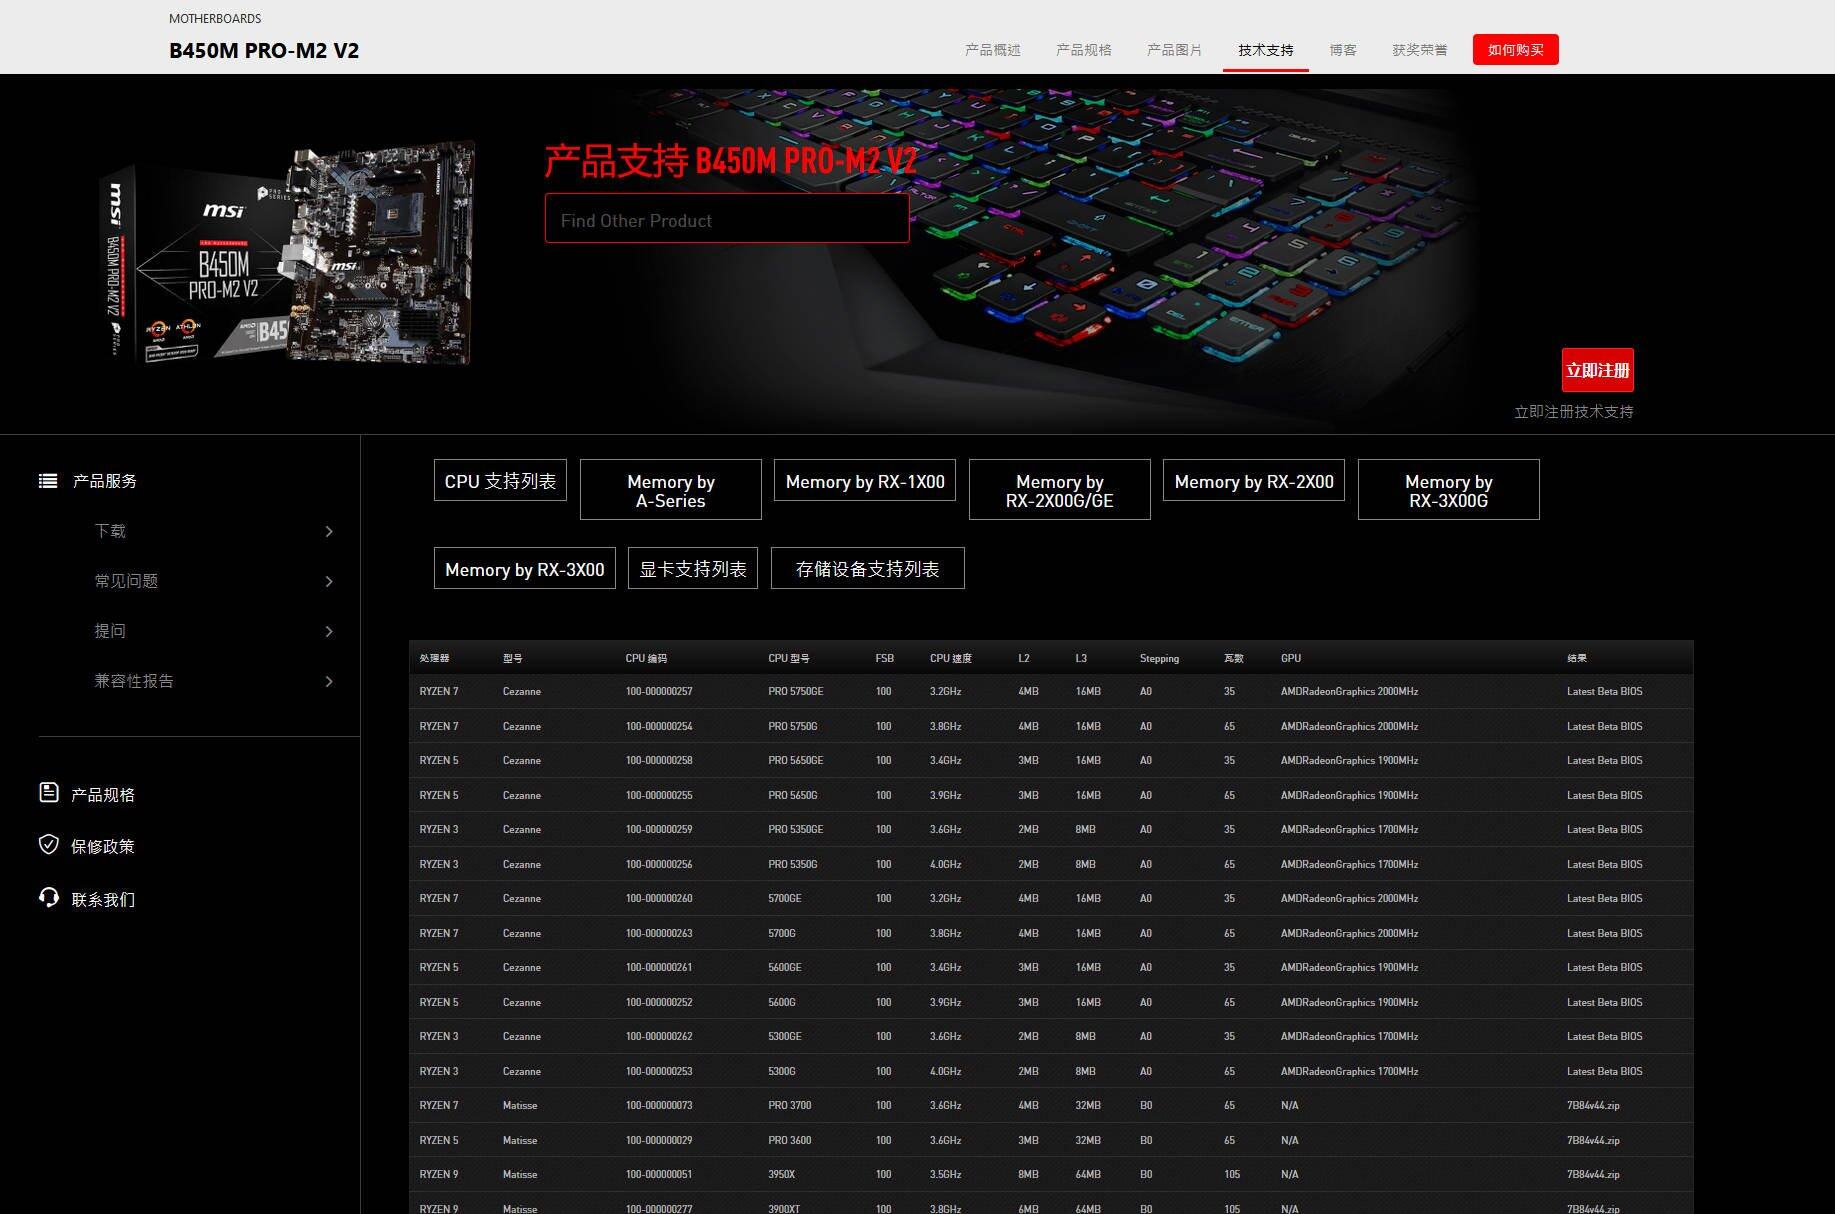Focus the Find Other Product search field

point(727,219)
